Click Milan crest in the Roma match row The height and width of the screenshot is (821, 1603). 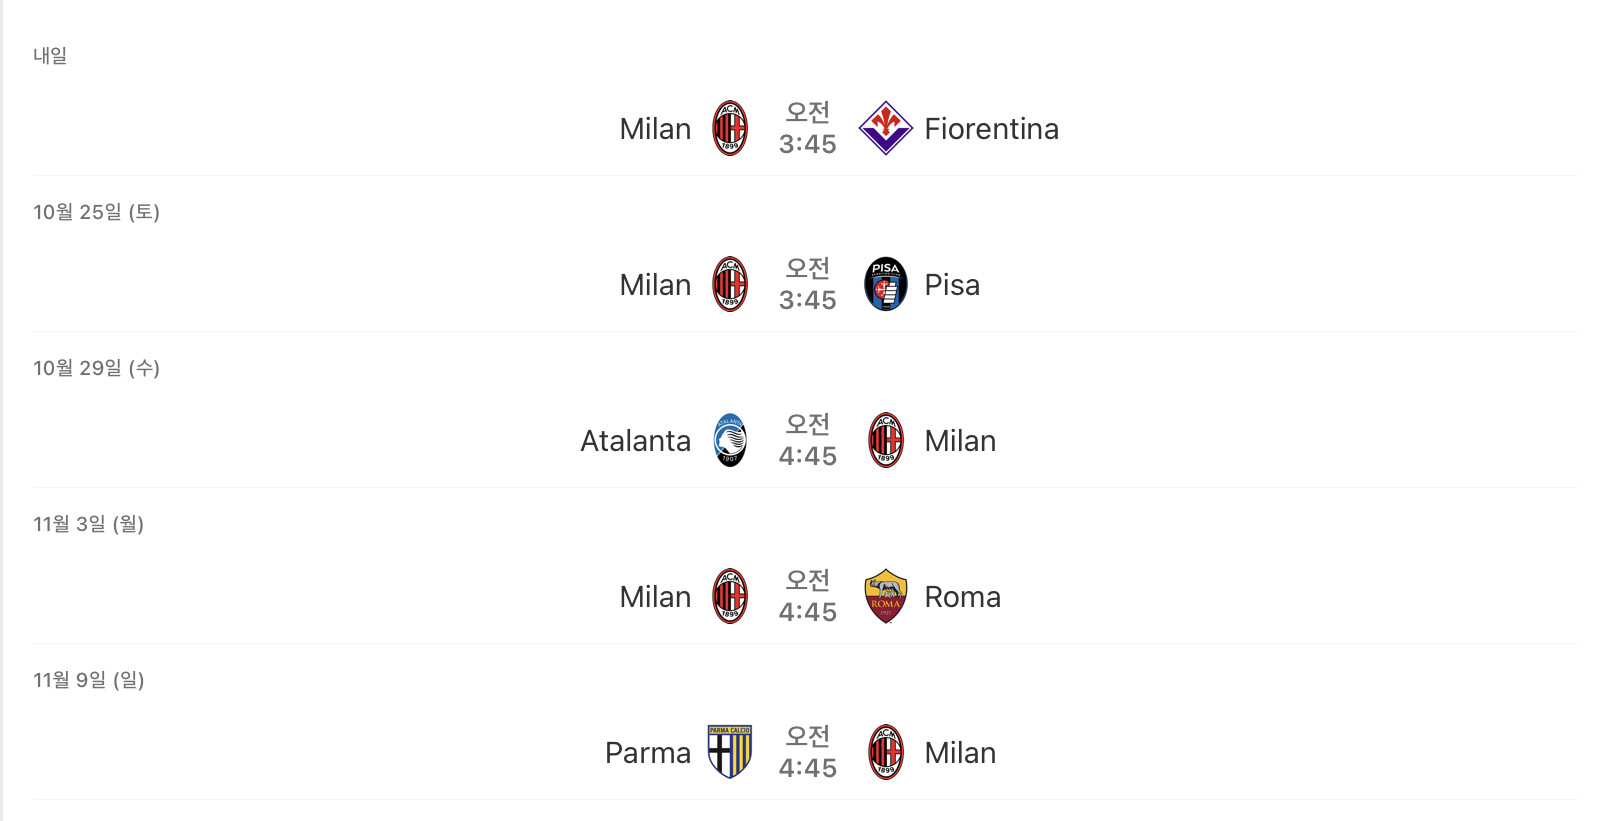tap(730, 596)
